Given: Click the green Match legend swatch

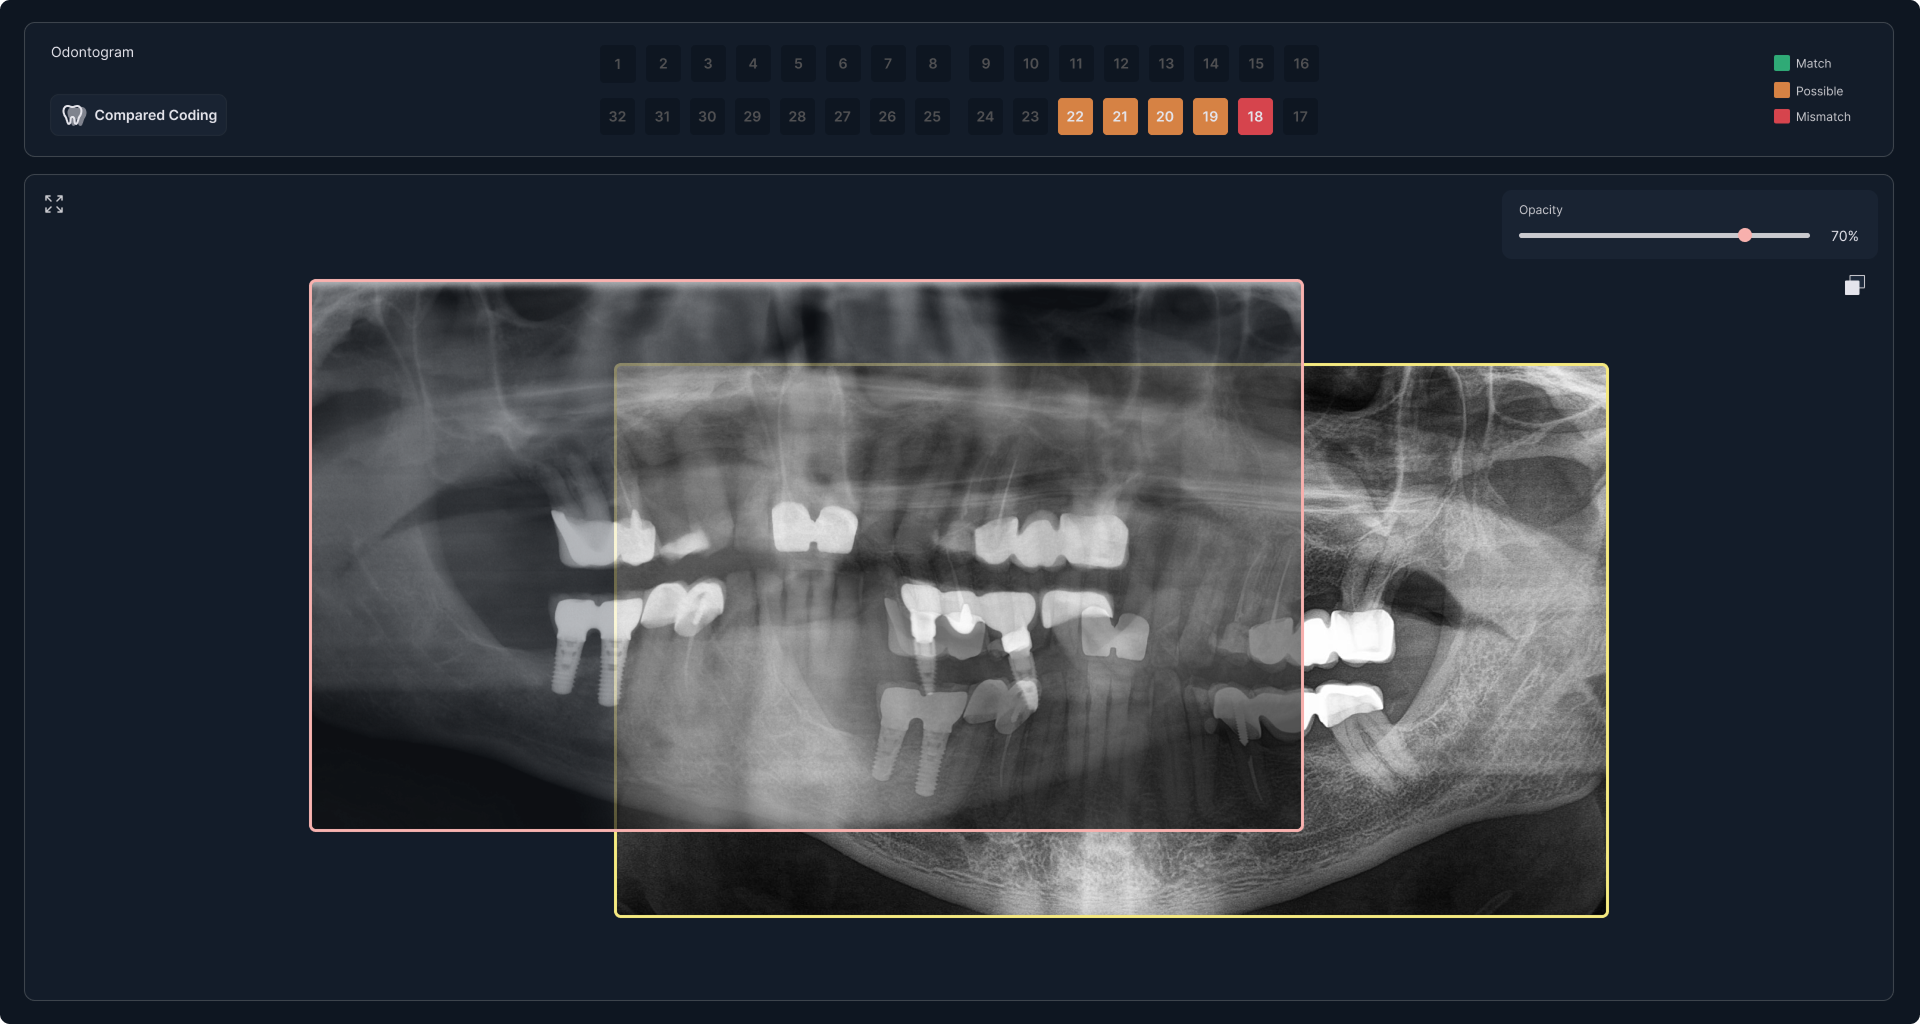Looking at the screenshot, I should pos(1782,63).
